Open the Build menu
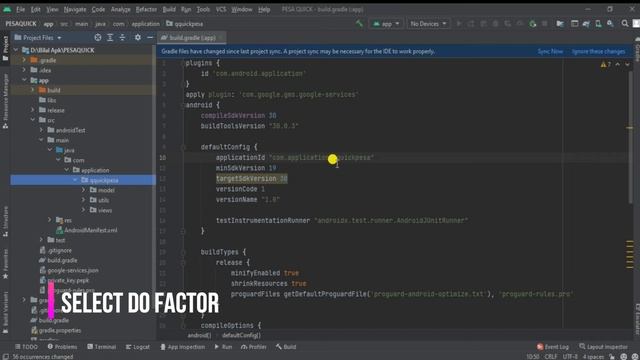This screenshot has width=640, height=360. pyautogui.click(x=169, y=9)
